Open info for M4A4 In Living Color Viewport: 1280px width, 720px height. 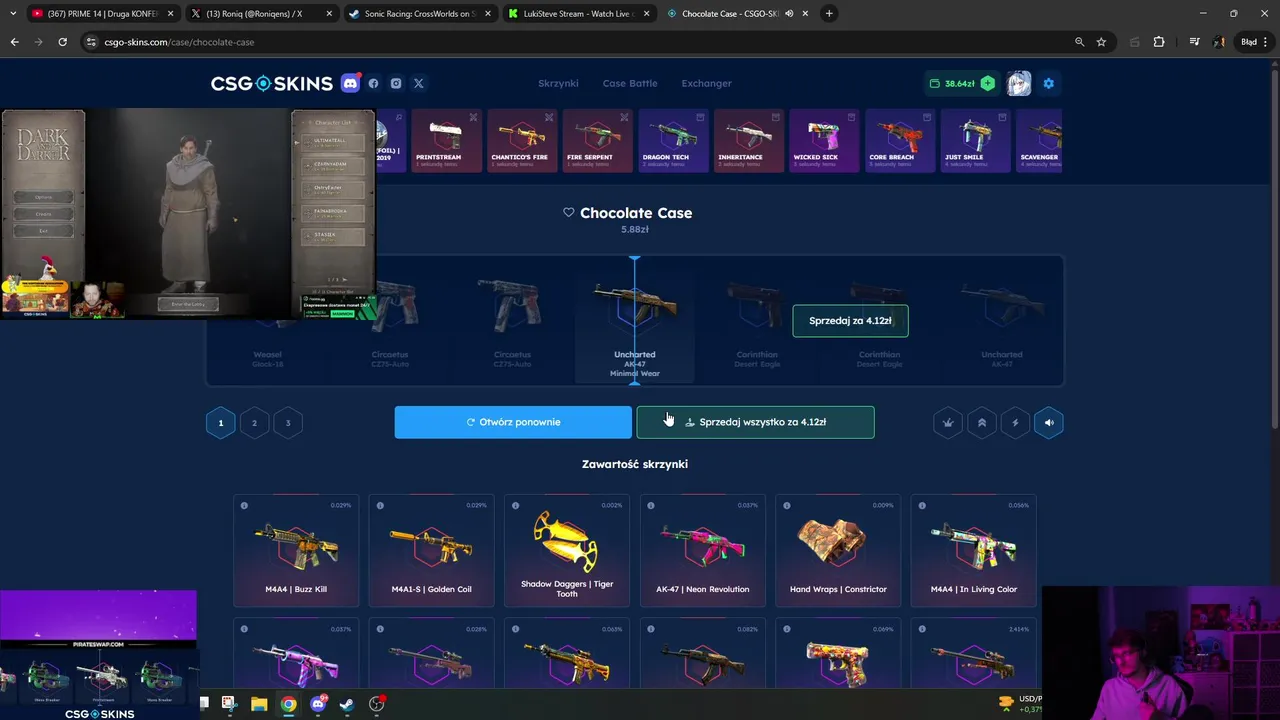pos(923,505)
